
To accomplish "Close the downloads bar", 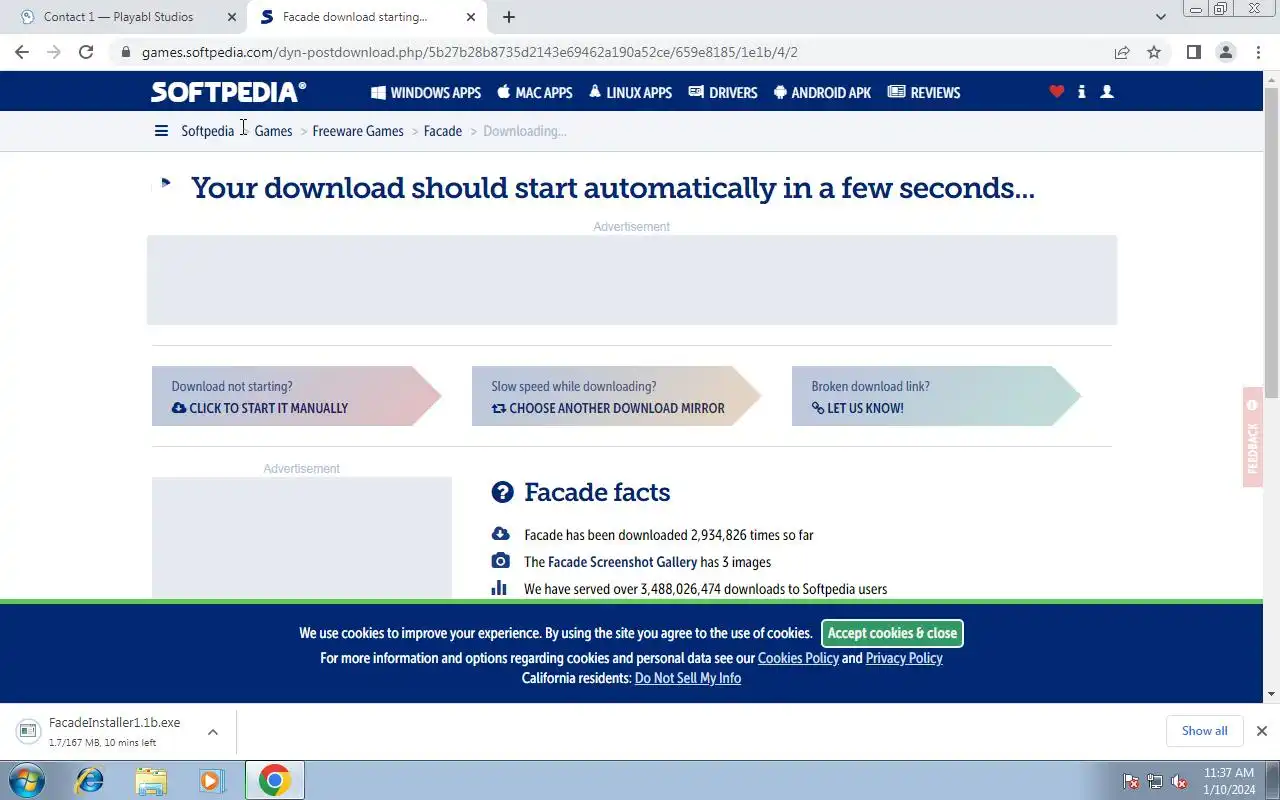I will [x=1262, y=731].
